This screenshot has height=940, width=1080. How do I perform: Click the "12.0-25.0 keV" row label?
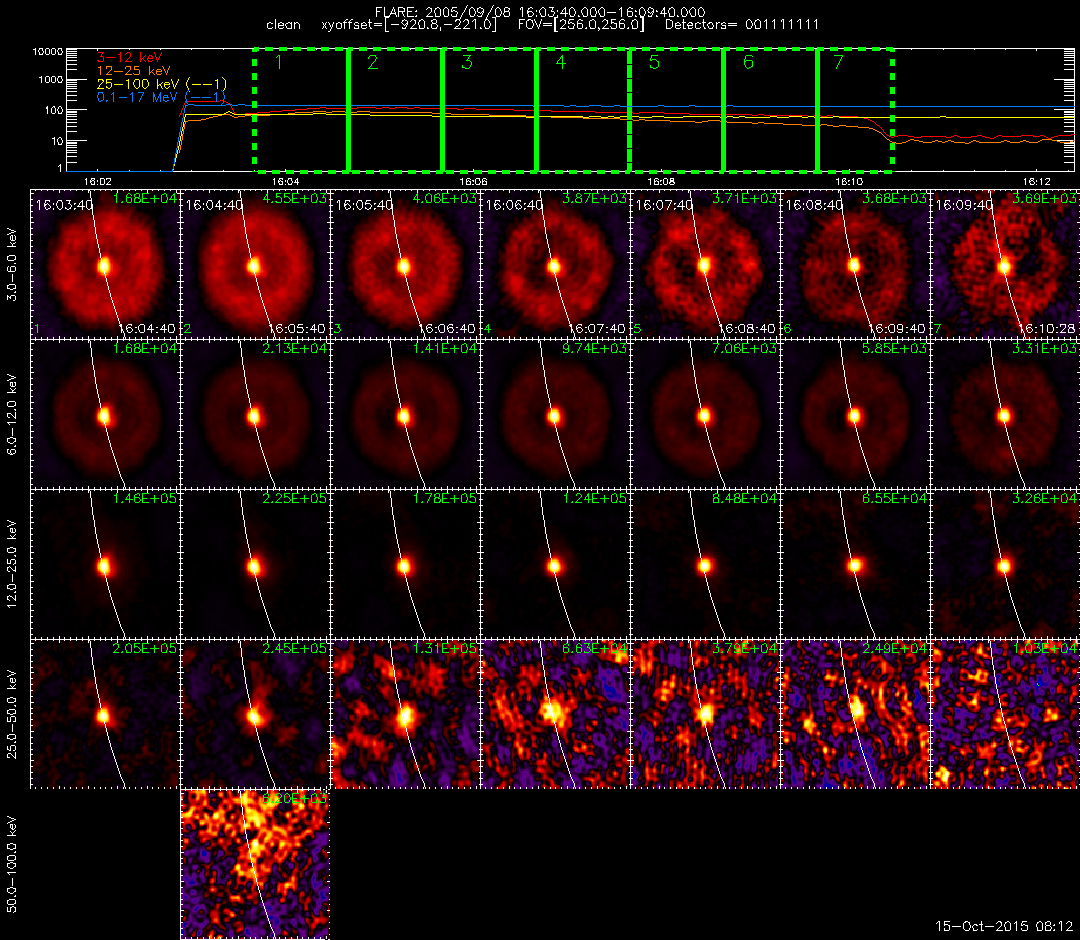(12, 565)
